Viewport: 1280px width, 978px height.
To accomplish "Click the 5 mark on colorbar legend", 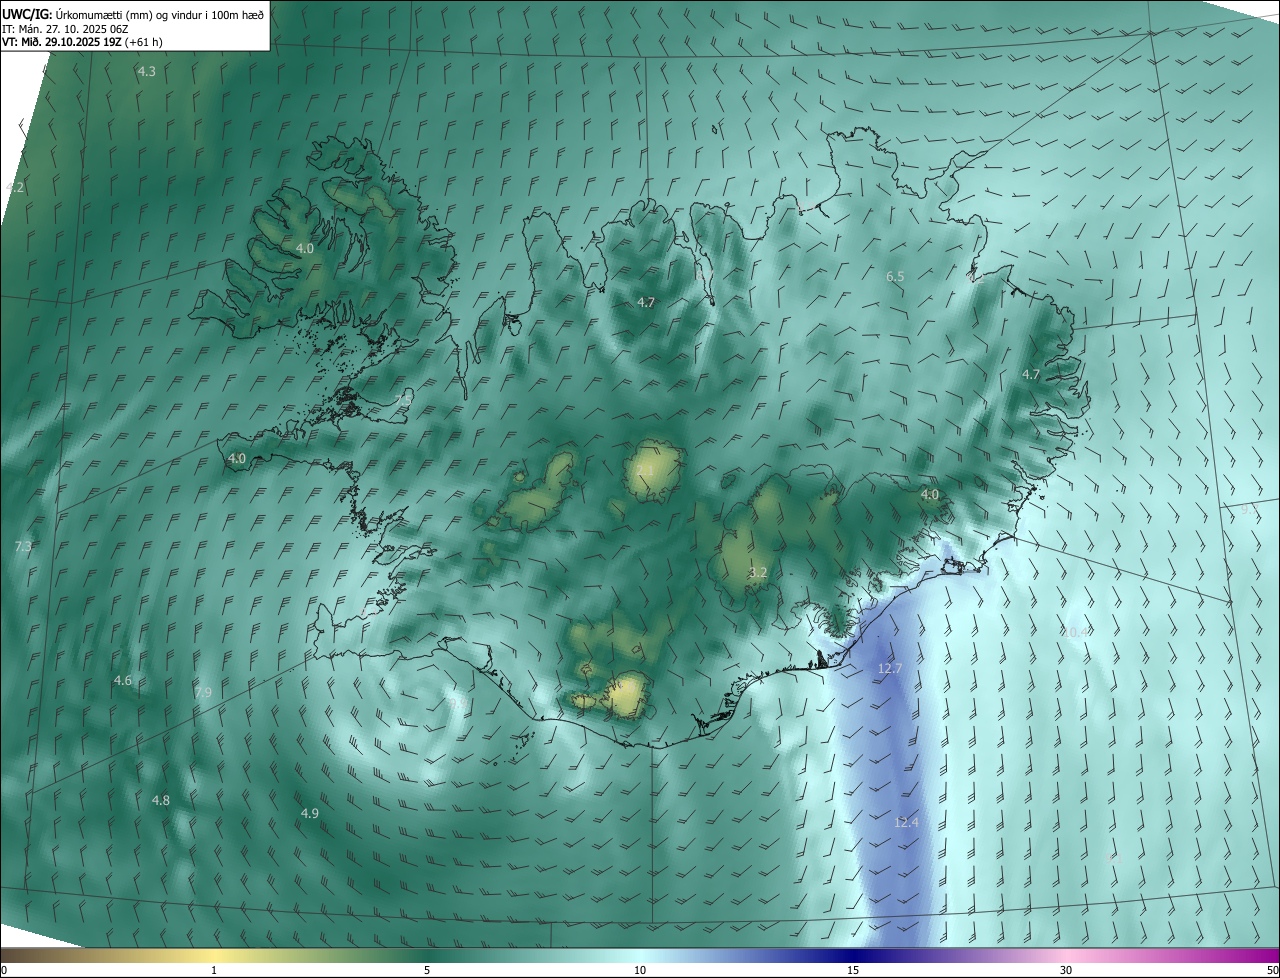I will [427, 970].
